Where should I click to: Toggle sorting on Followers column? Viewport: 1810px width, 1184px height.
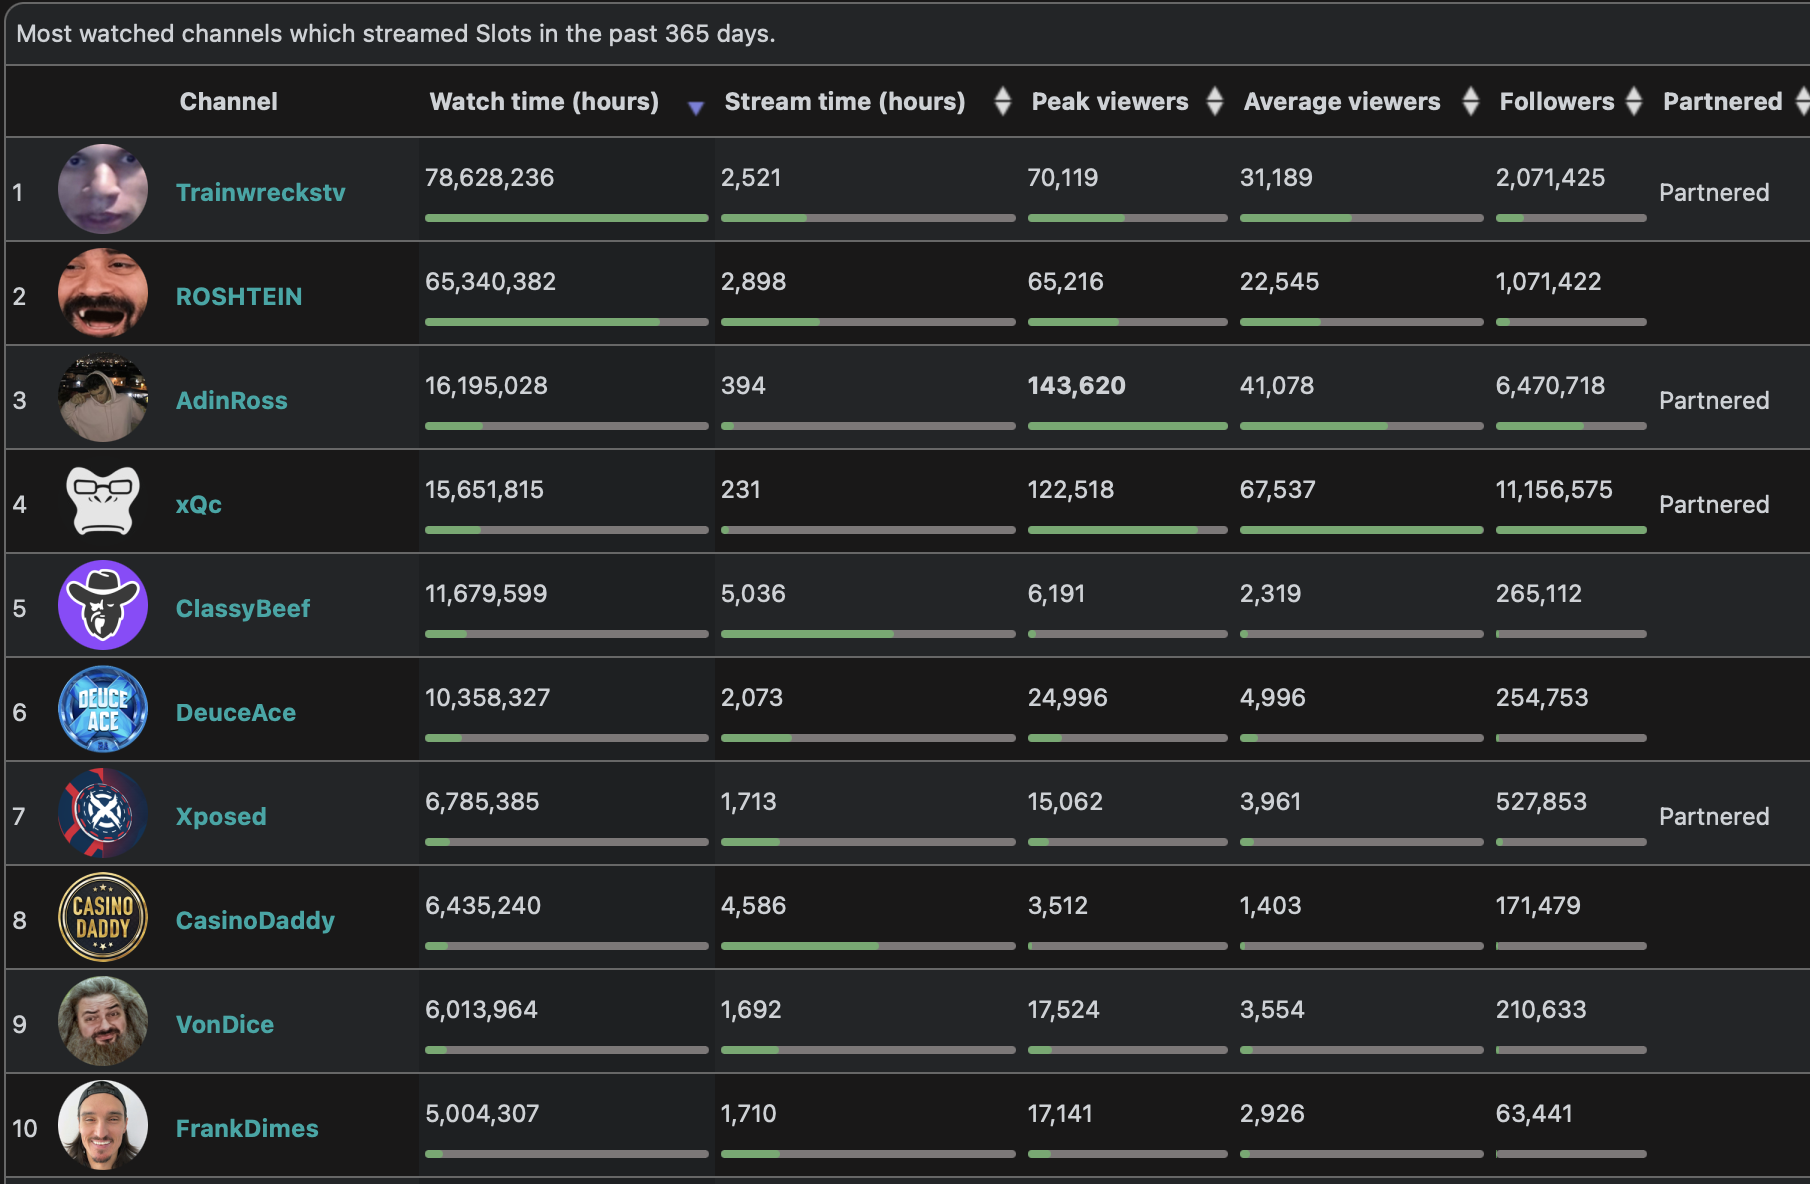point(1634,101)
